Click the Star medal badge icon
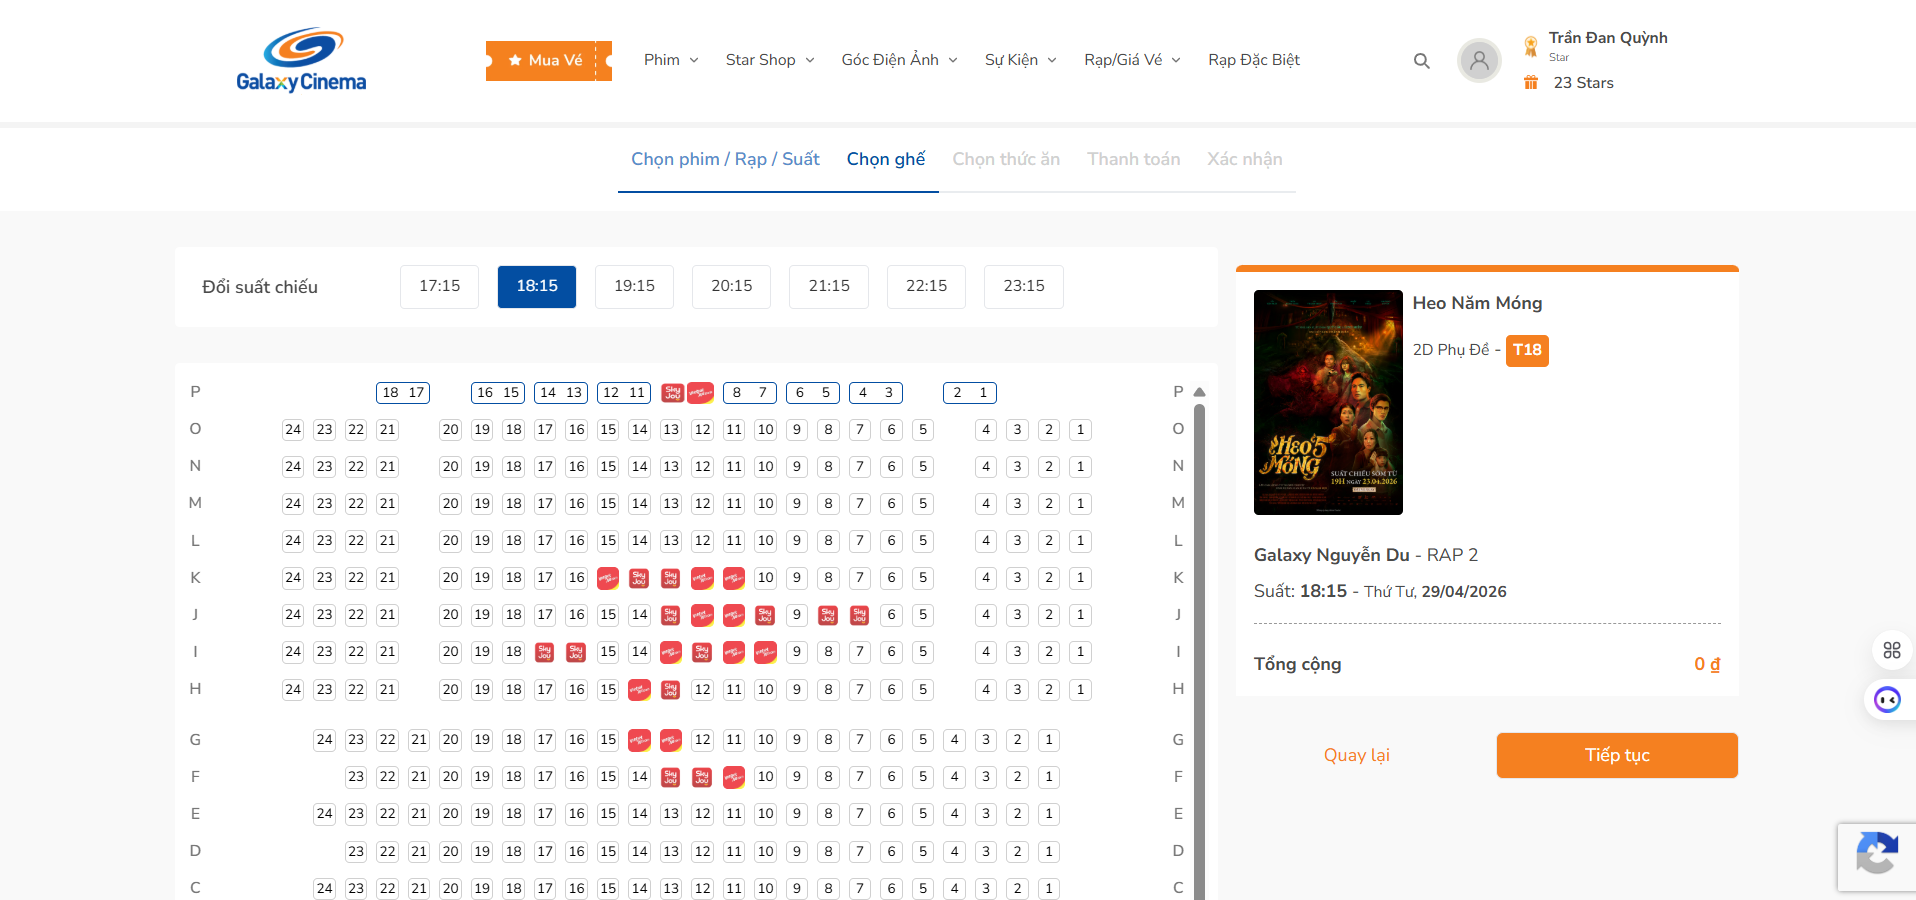Image resolution: width=1916 pixels, height=900 pixels. coord(1530,46)
